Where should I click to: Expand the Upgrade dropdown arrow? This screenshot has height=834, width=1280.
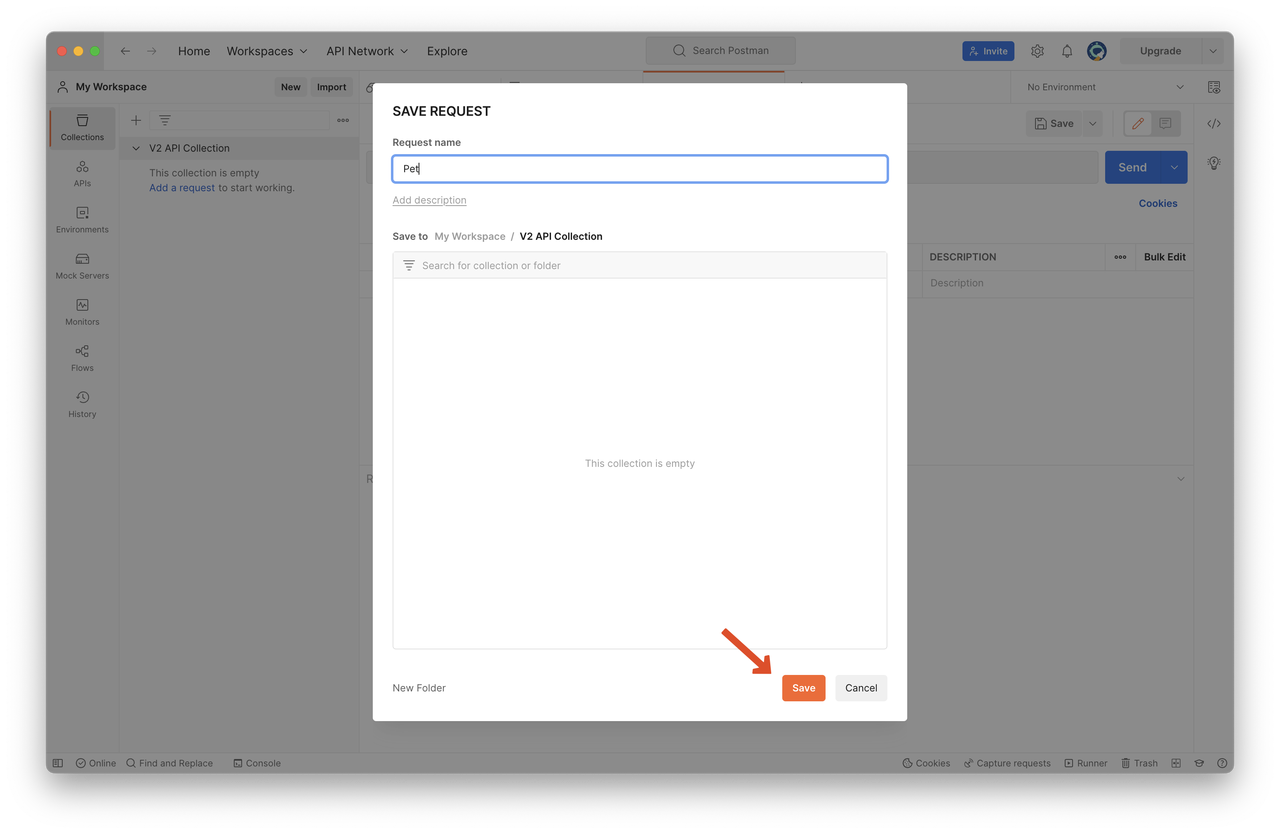pyautogui.click(x=1213, y=51)
